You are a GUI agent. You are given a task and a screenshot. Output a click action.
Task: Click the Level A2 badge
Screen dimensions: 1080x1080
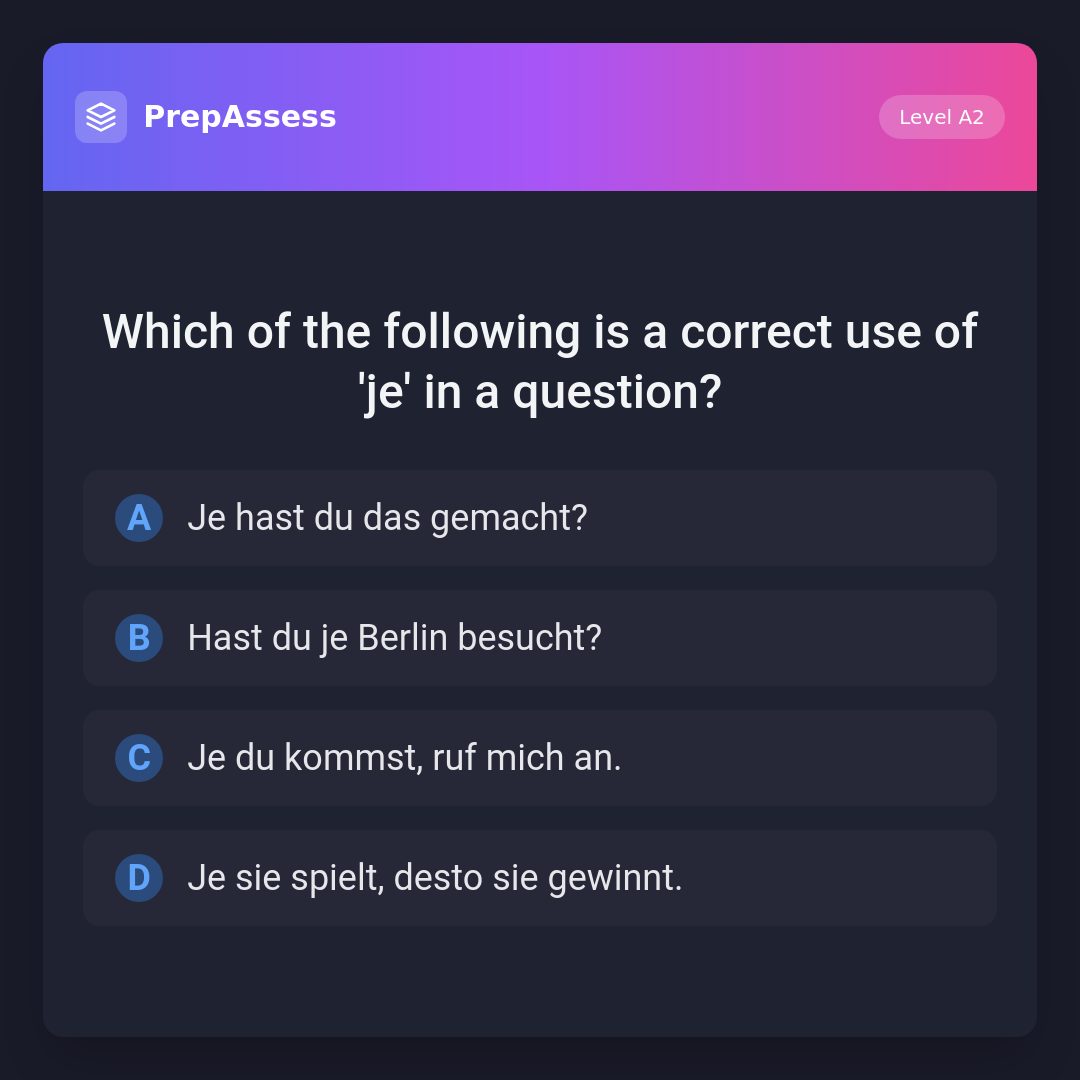tap(941, 117)
